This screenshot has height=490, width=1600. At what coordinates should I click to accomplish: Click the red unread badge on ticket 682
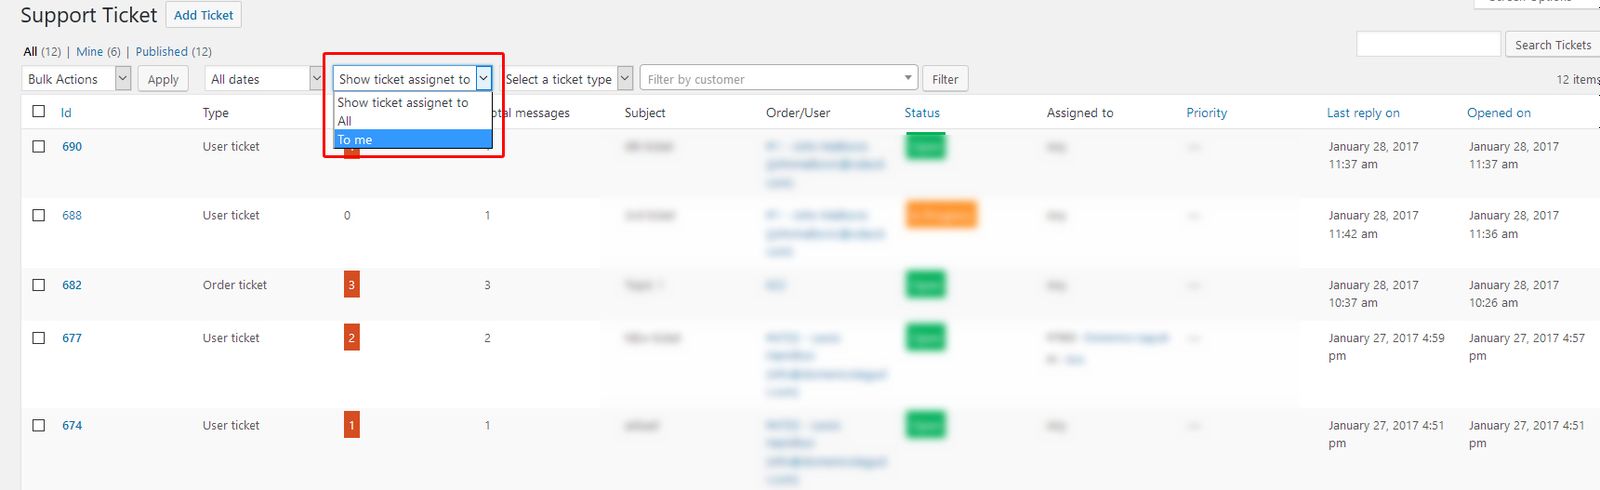(351, 285)
